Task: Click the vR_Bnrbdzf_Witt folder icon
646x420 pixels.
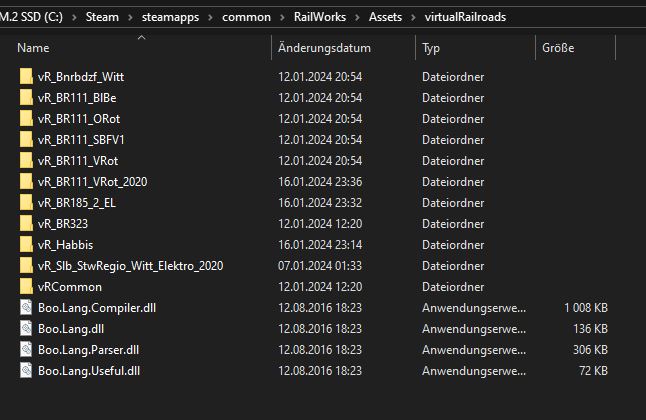Action: point(26,77)
